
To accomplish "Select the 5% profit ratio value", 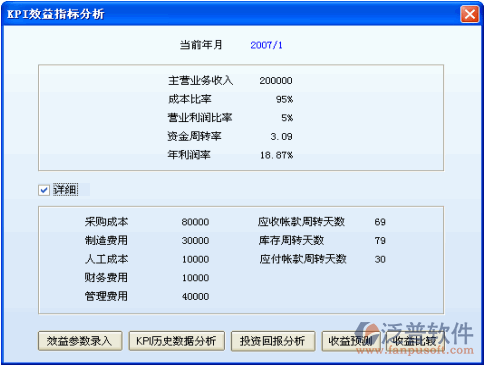I will pyautogui.click(x=287, y=118).
